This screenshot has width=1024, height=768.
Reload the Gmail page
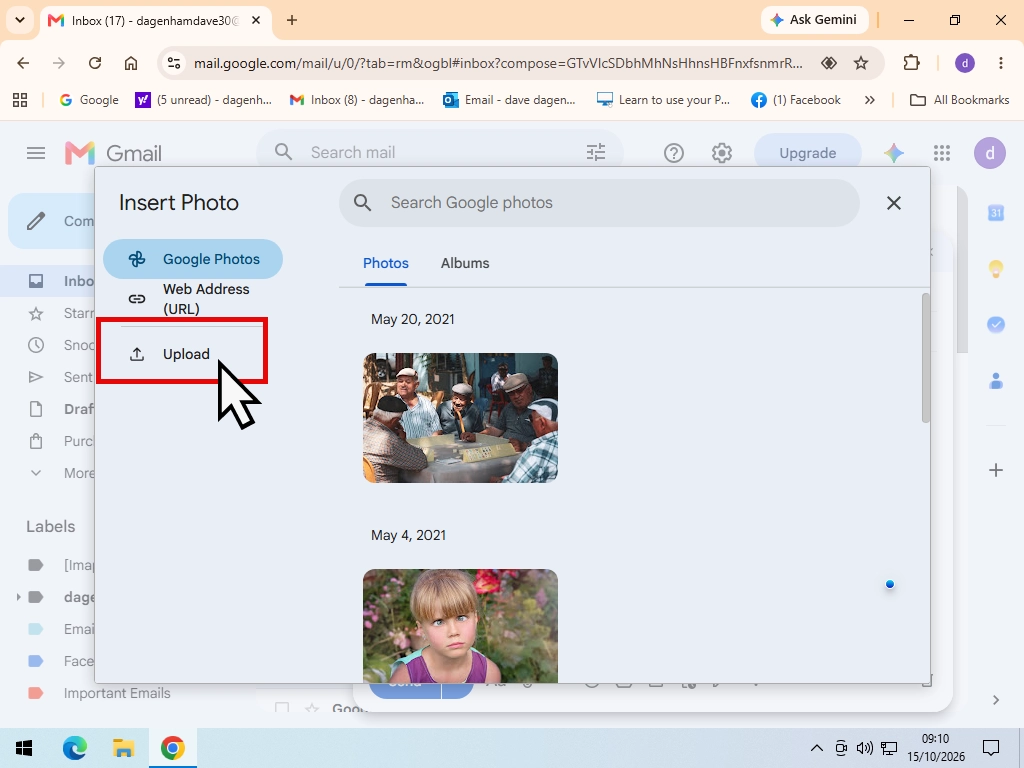click(95, 63)
